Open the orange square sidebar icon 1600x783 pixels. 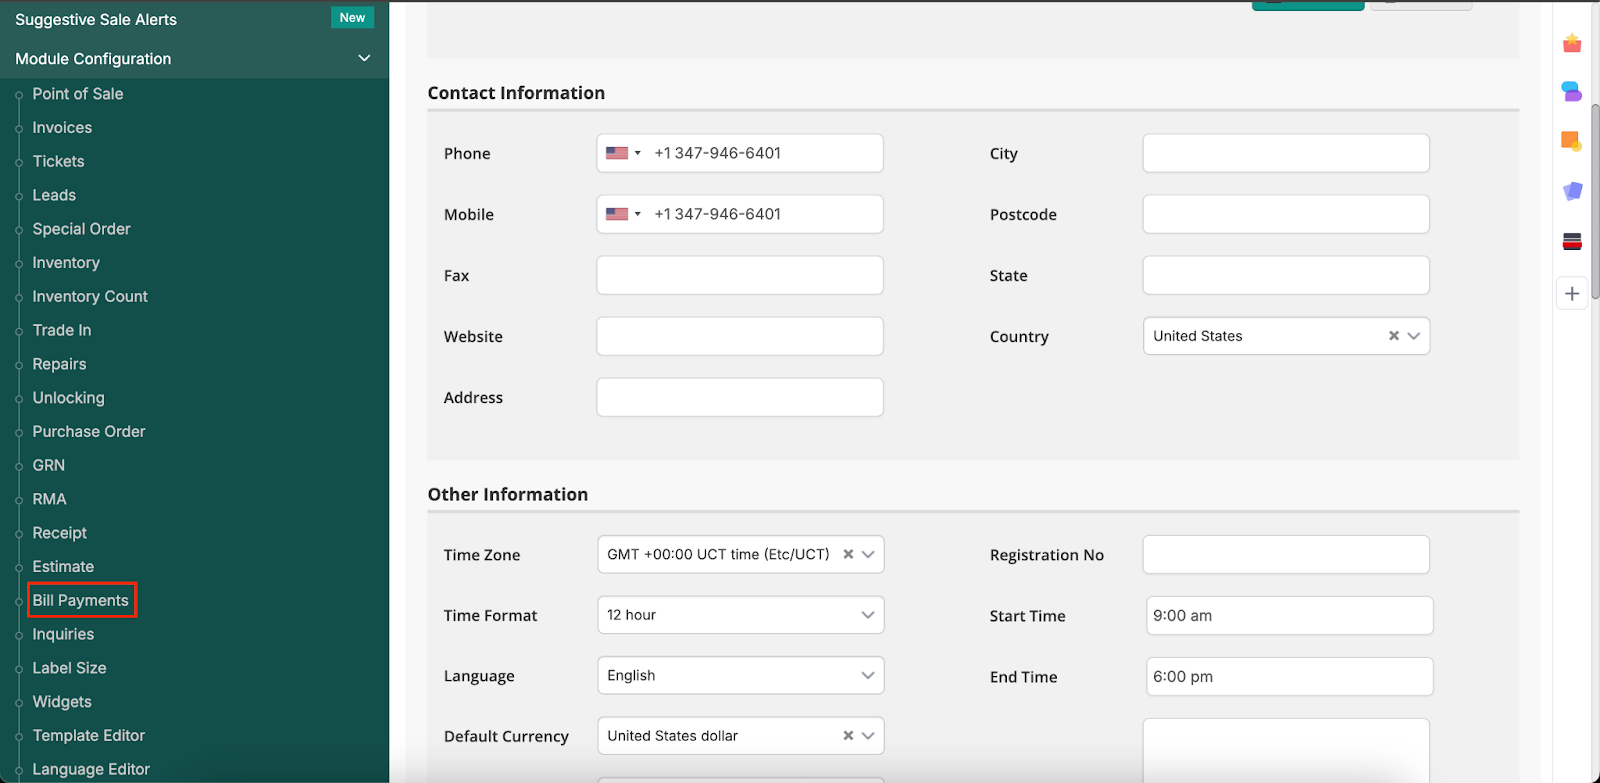[1572, 141]
